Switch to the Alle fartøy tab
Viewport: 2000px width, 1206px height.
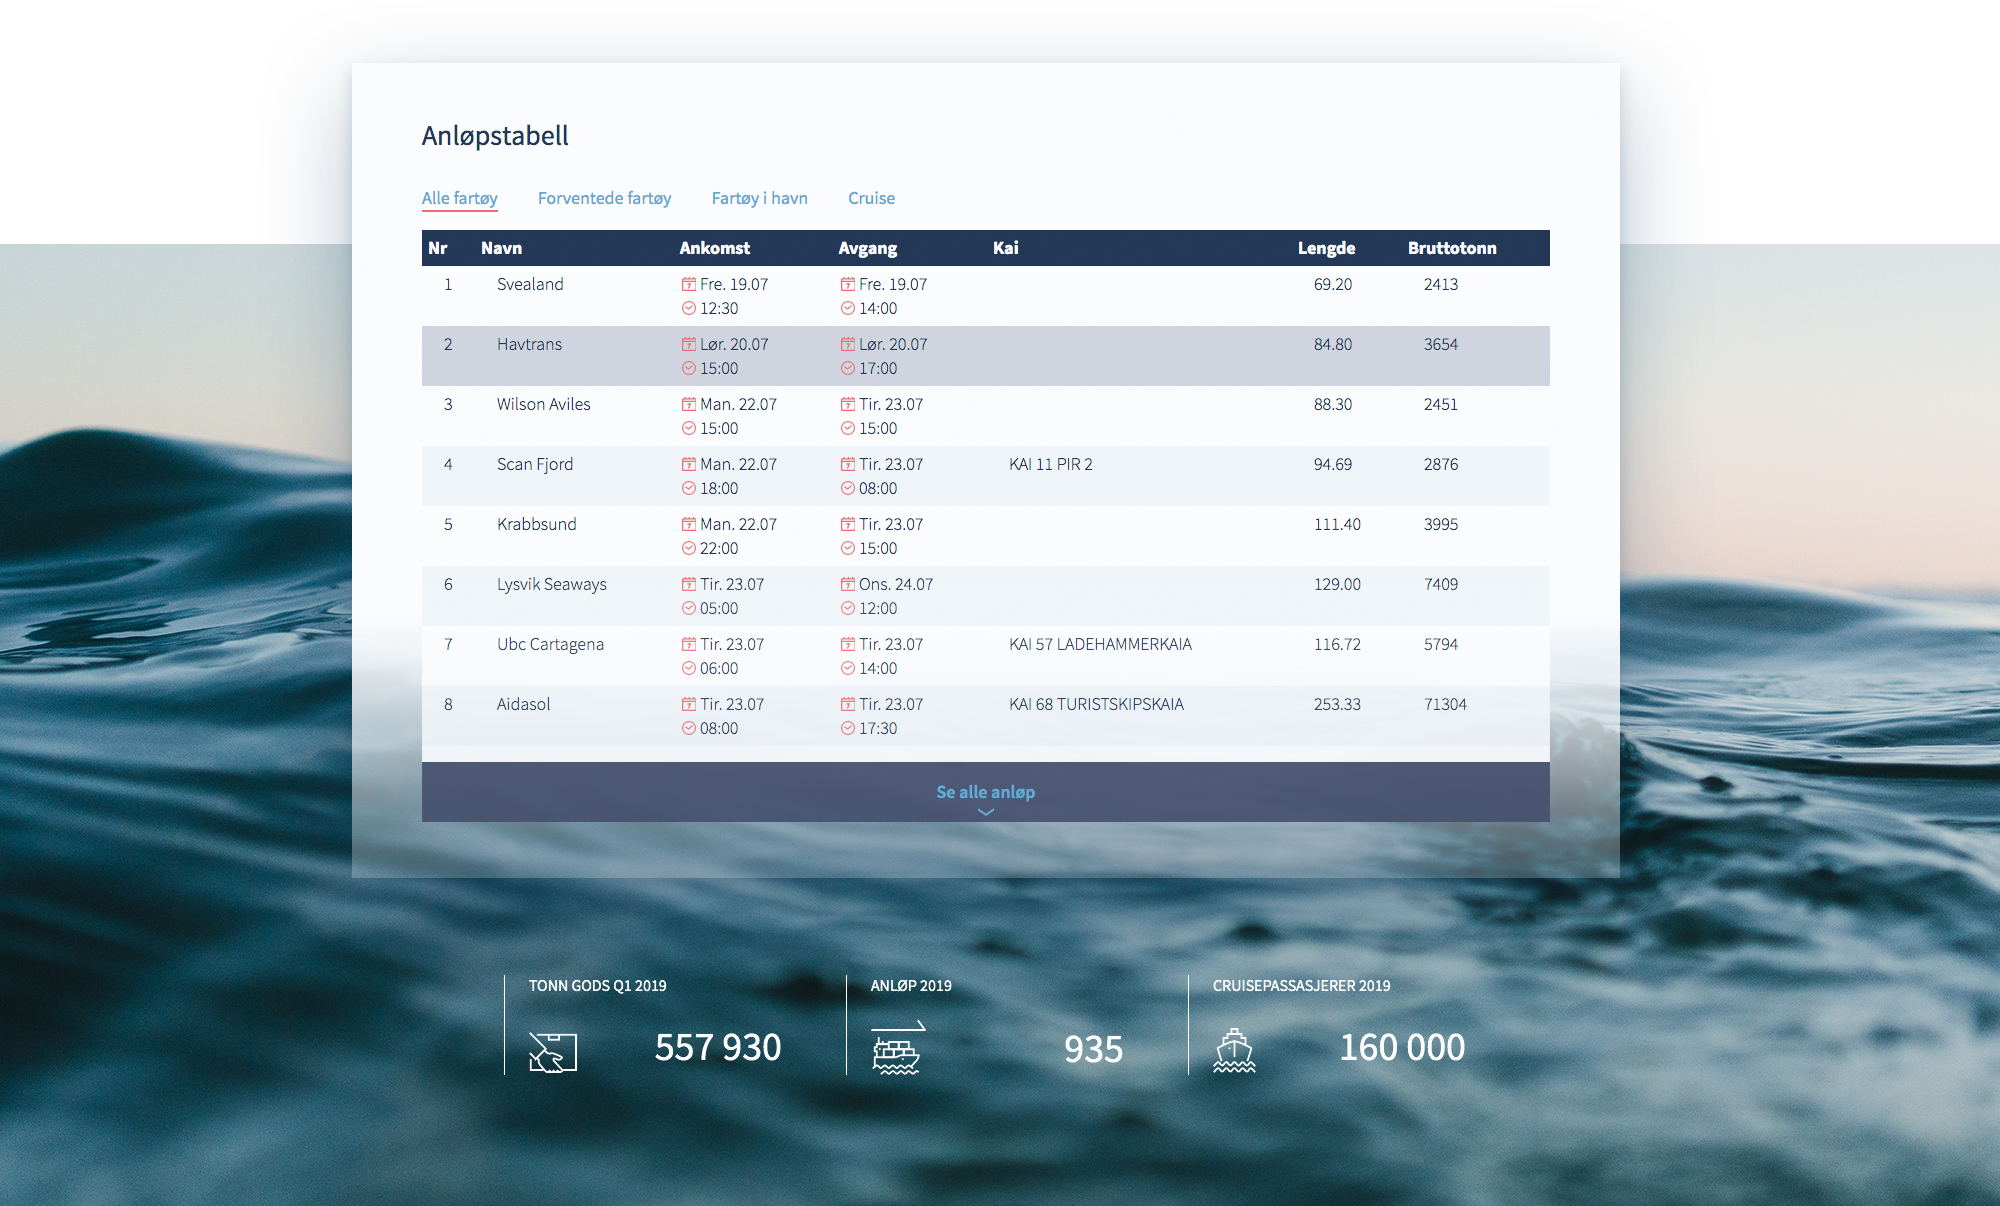click(x=459, y=198)
